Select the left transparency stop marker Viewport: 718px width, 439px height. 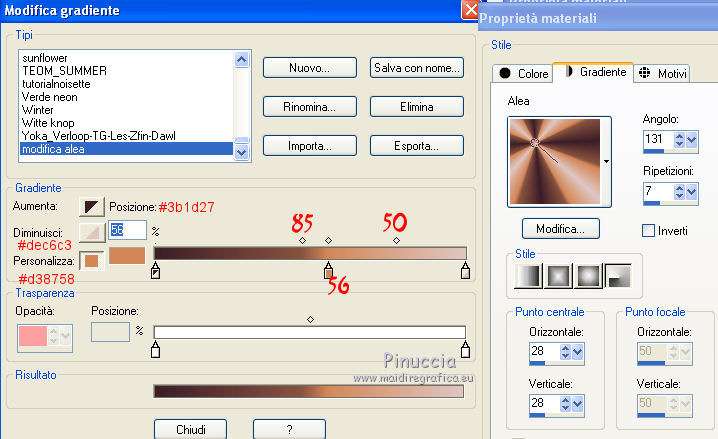pos(156,349)
